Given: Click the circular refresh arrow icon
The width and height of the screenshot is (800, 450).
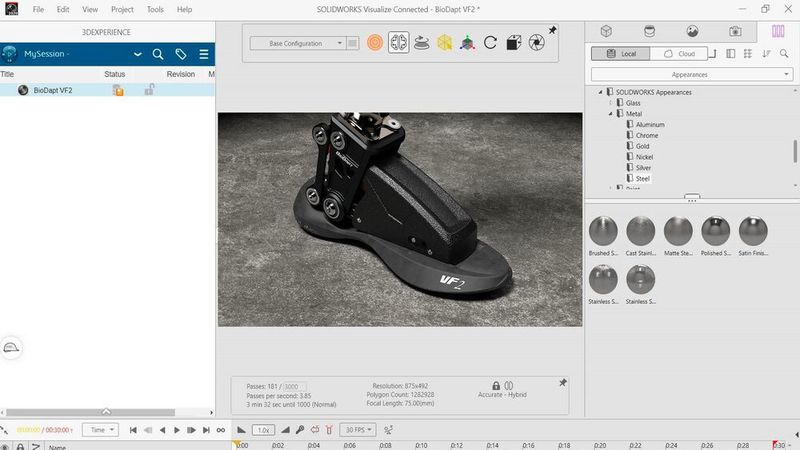Looking at the screenshot, I should tap(490, 42).
